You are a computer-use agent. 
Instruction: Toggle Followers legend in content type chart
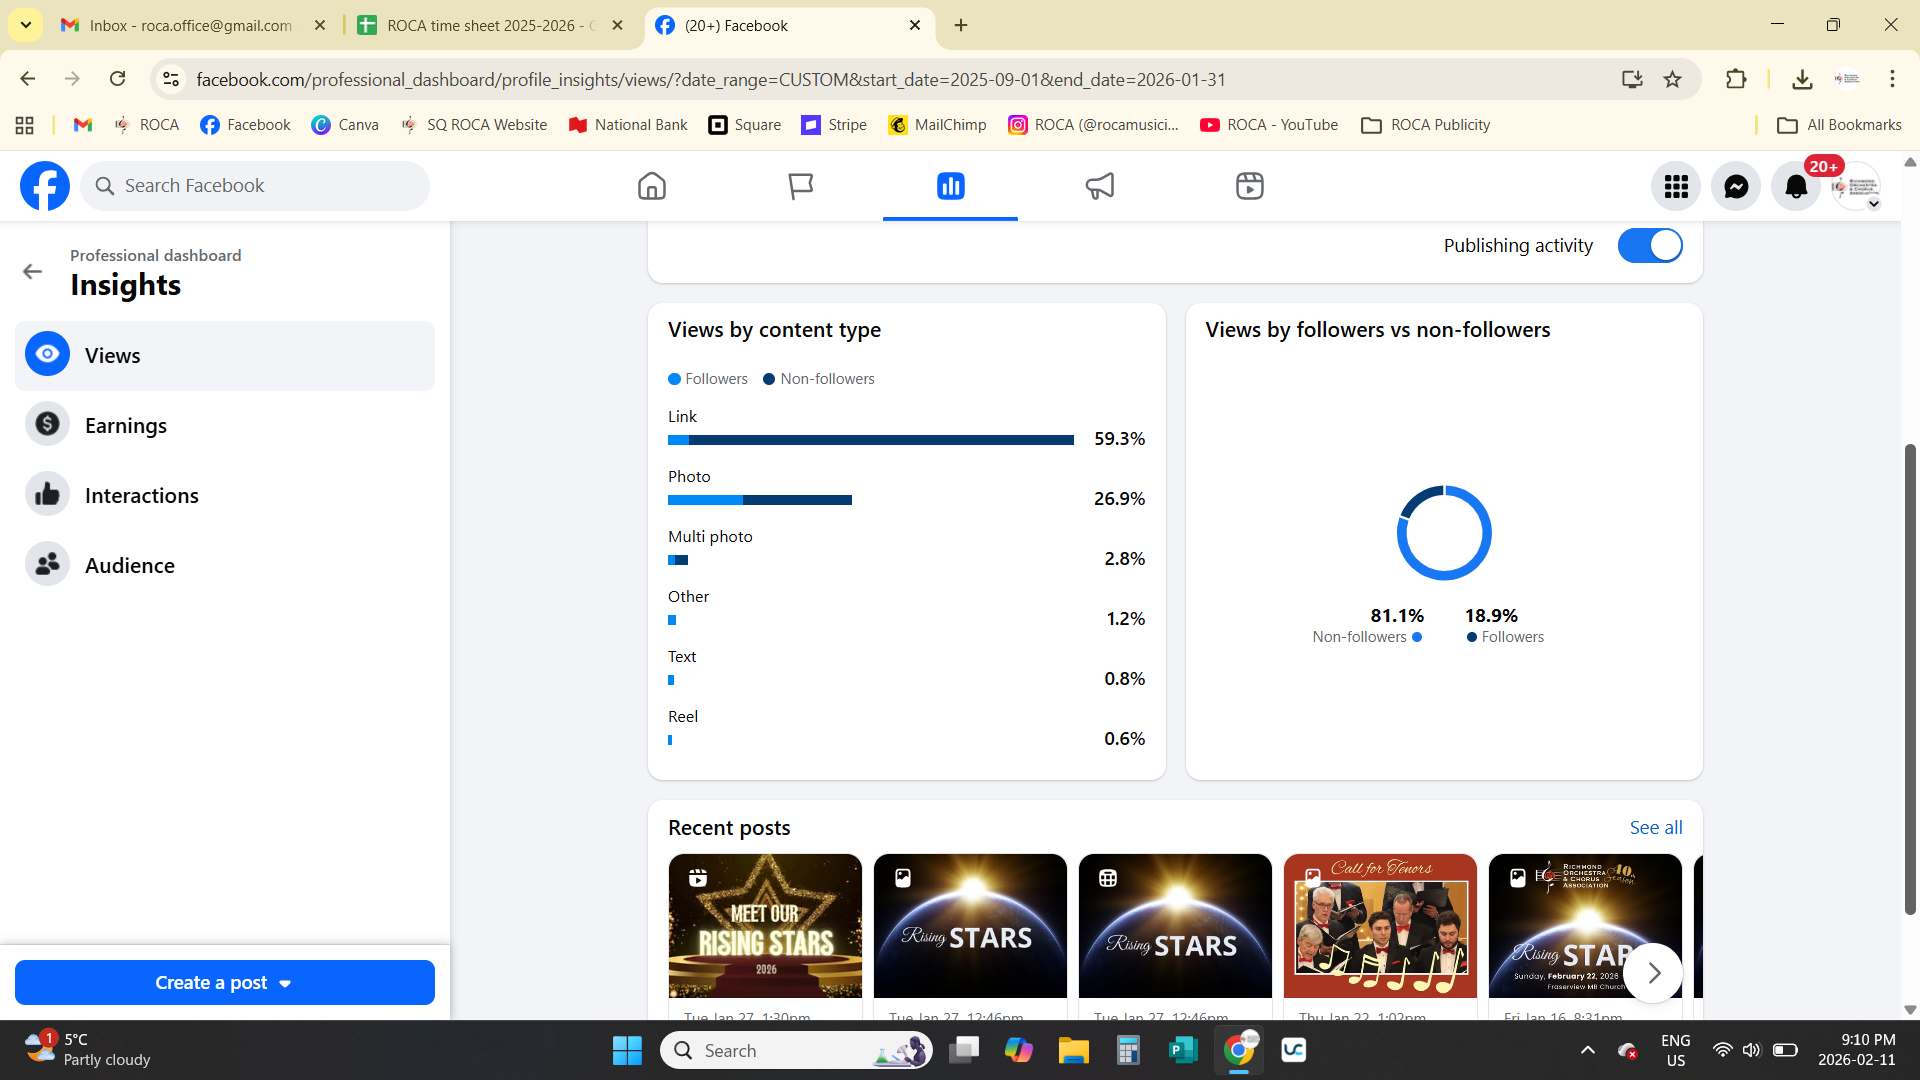(x=708, y=379)
